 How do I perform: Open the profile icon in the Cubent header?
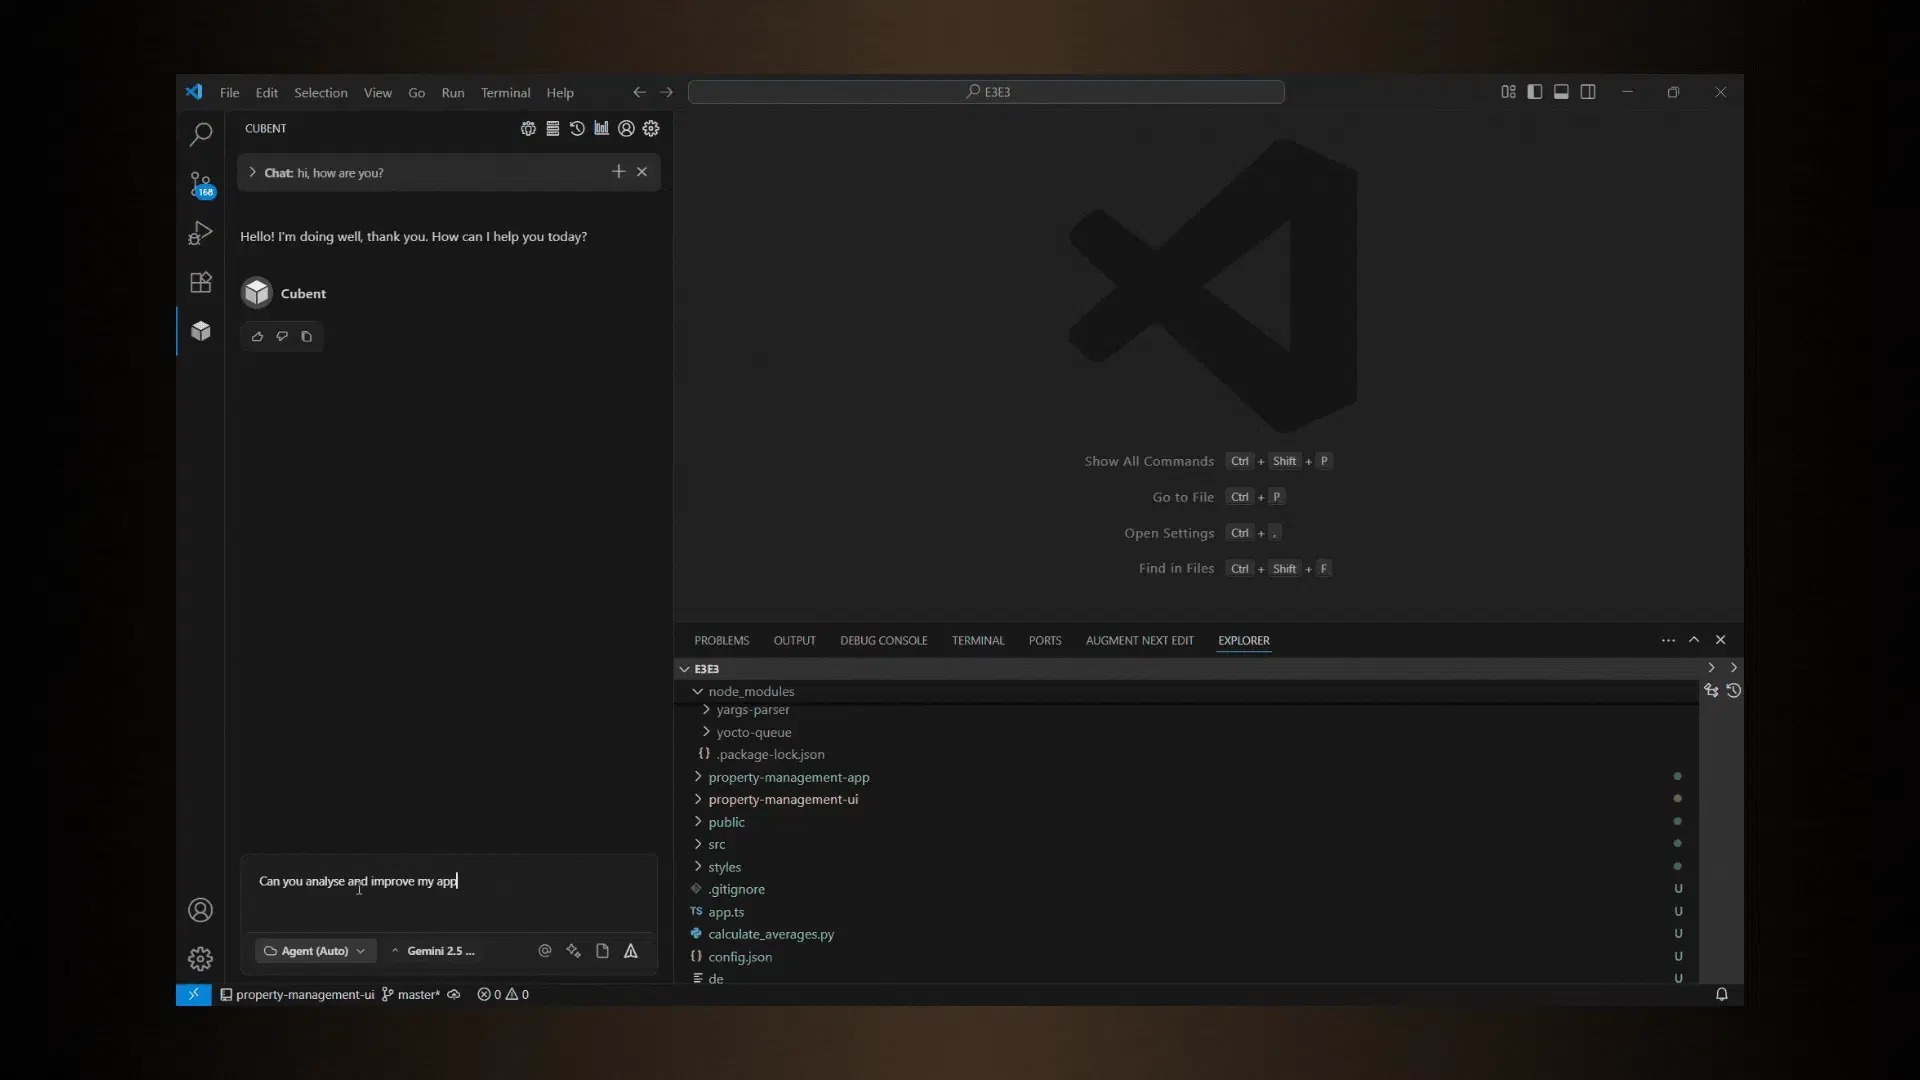coord(626,129)
